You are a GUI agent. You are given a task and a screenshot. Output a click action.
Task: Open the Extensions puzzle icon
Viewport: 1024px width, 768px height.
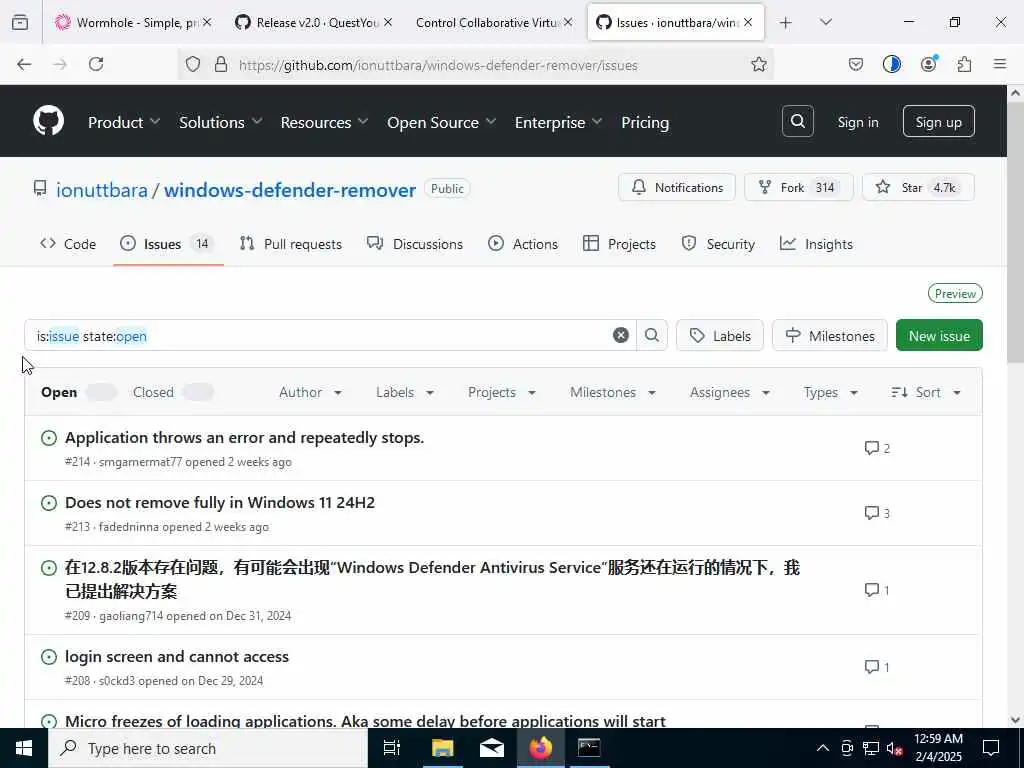(x=964, y=64)
